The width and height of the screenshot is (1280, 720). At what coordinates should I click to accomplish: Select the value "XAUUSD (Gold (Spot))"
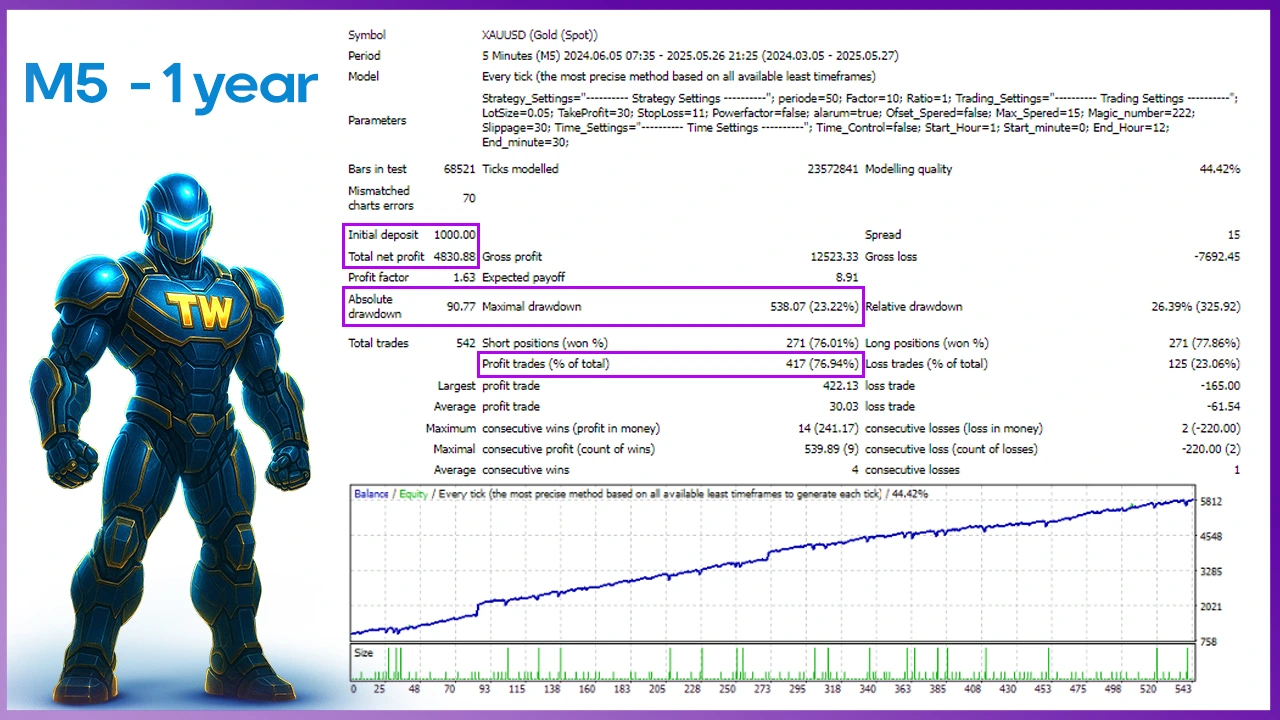tap(540, 35)
